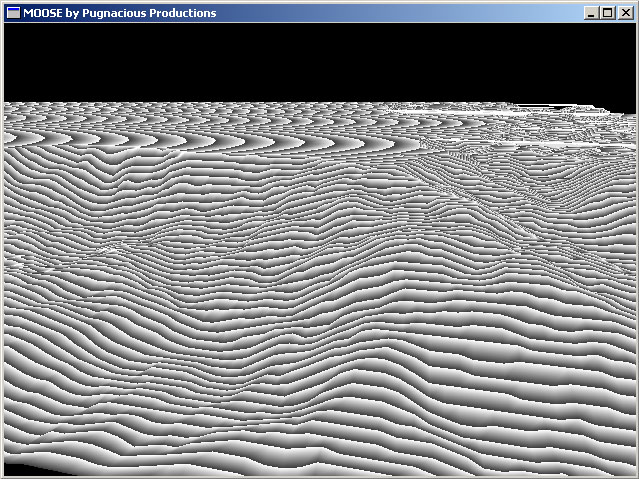Click the diagonal ridge line on the right terrain

point(500,220)
